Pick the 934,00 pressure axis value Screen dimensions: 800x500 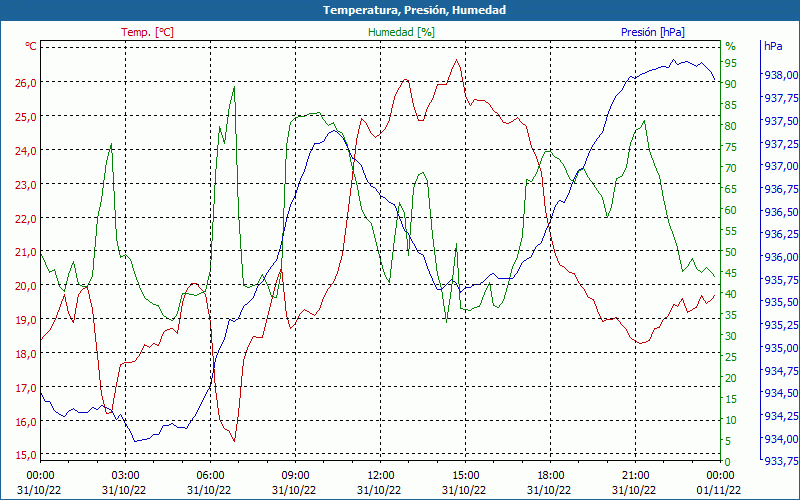click(781, 439)
